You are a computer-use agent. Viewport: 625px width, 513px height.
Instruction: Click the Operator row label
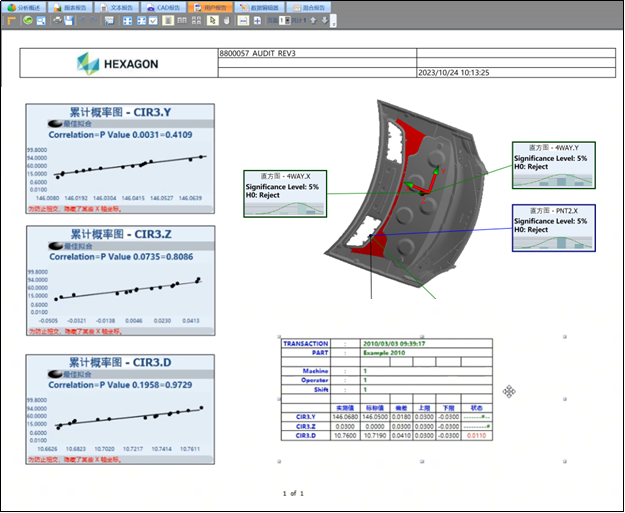coord(315,380)
